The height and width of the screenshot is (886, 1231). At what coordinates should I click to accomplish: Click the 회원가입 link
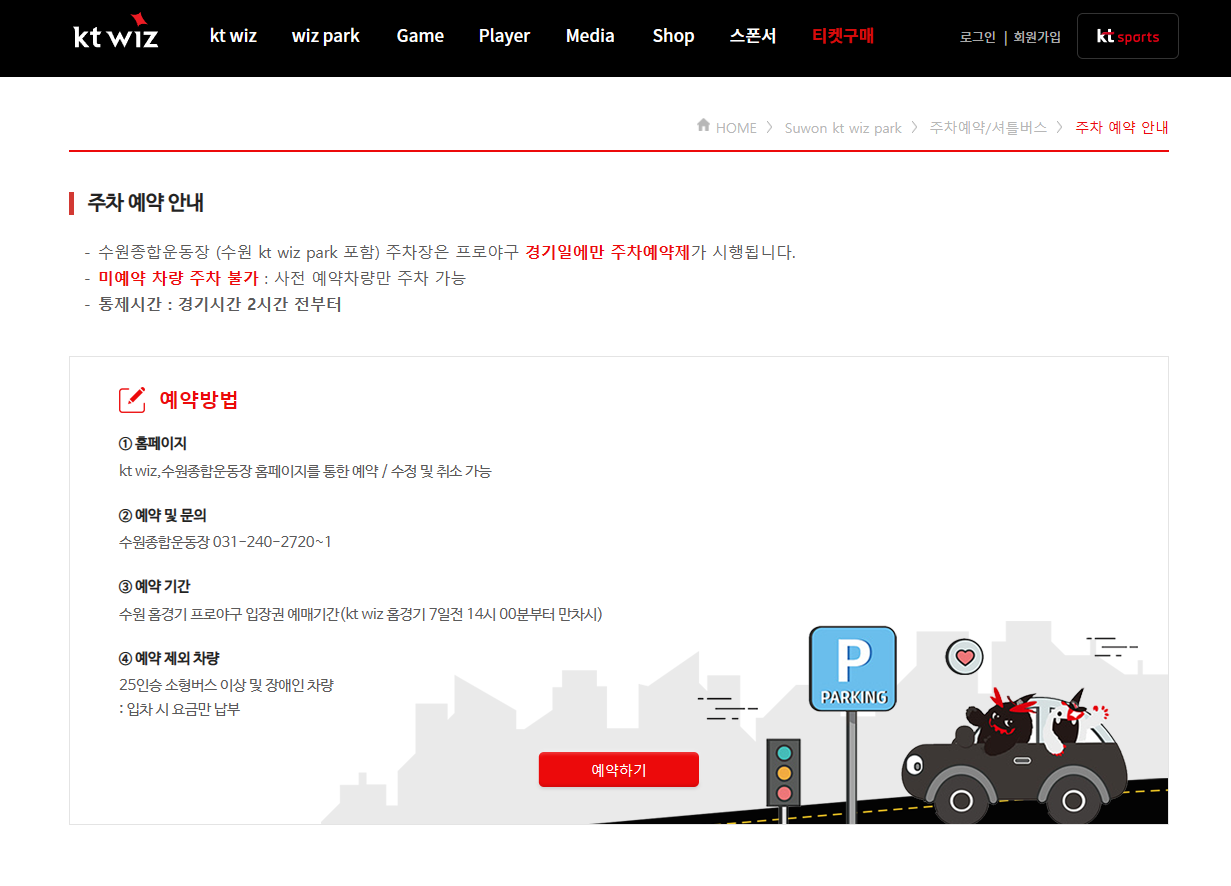[1037, 37]
